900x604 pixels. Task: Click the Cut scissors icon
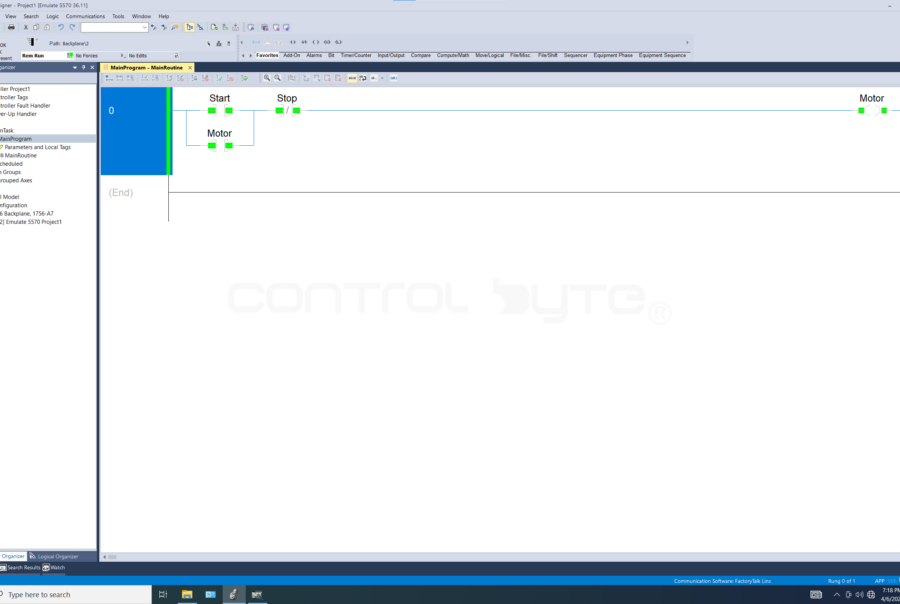(25, 27)
